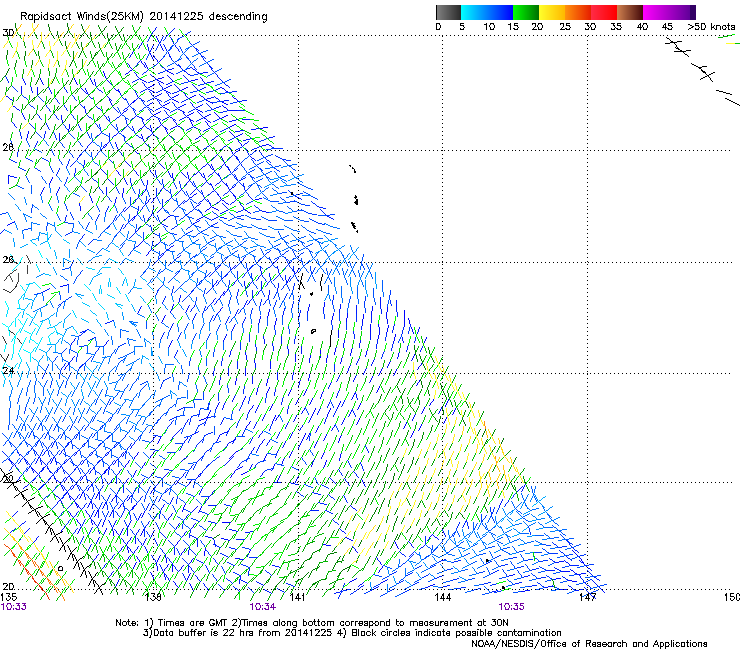Select the orange 25–30 knots legend color
This screenshot has height=650, width=740.
point(578,12)
